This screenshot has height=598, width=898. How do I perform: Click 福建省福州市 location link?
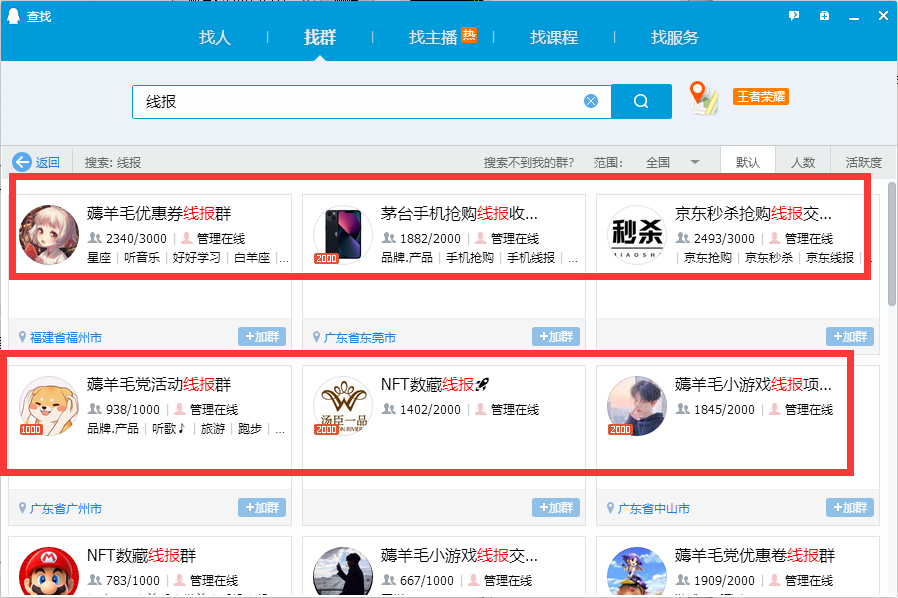(x=66, y=337)
